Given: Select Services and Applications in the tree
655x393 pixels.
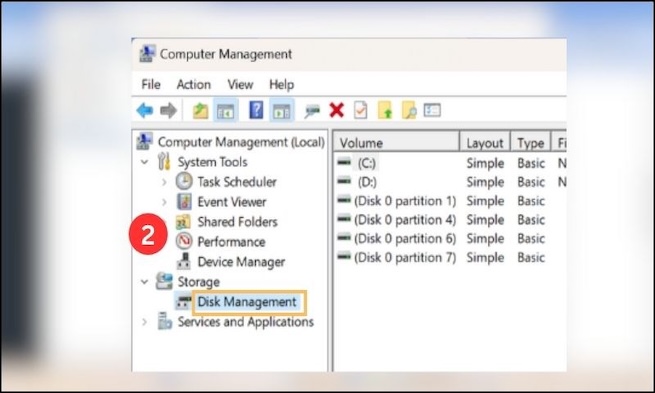Looking at the screenshot, I should [246, 322].
